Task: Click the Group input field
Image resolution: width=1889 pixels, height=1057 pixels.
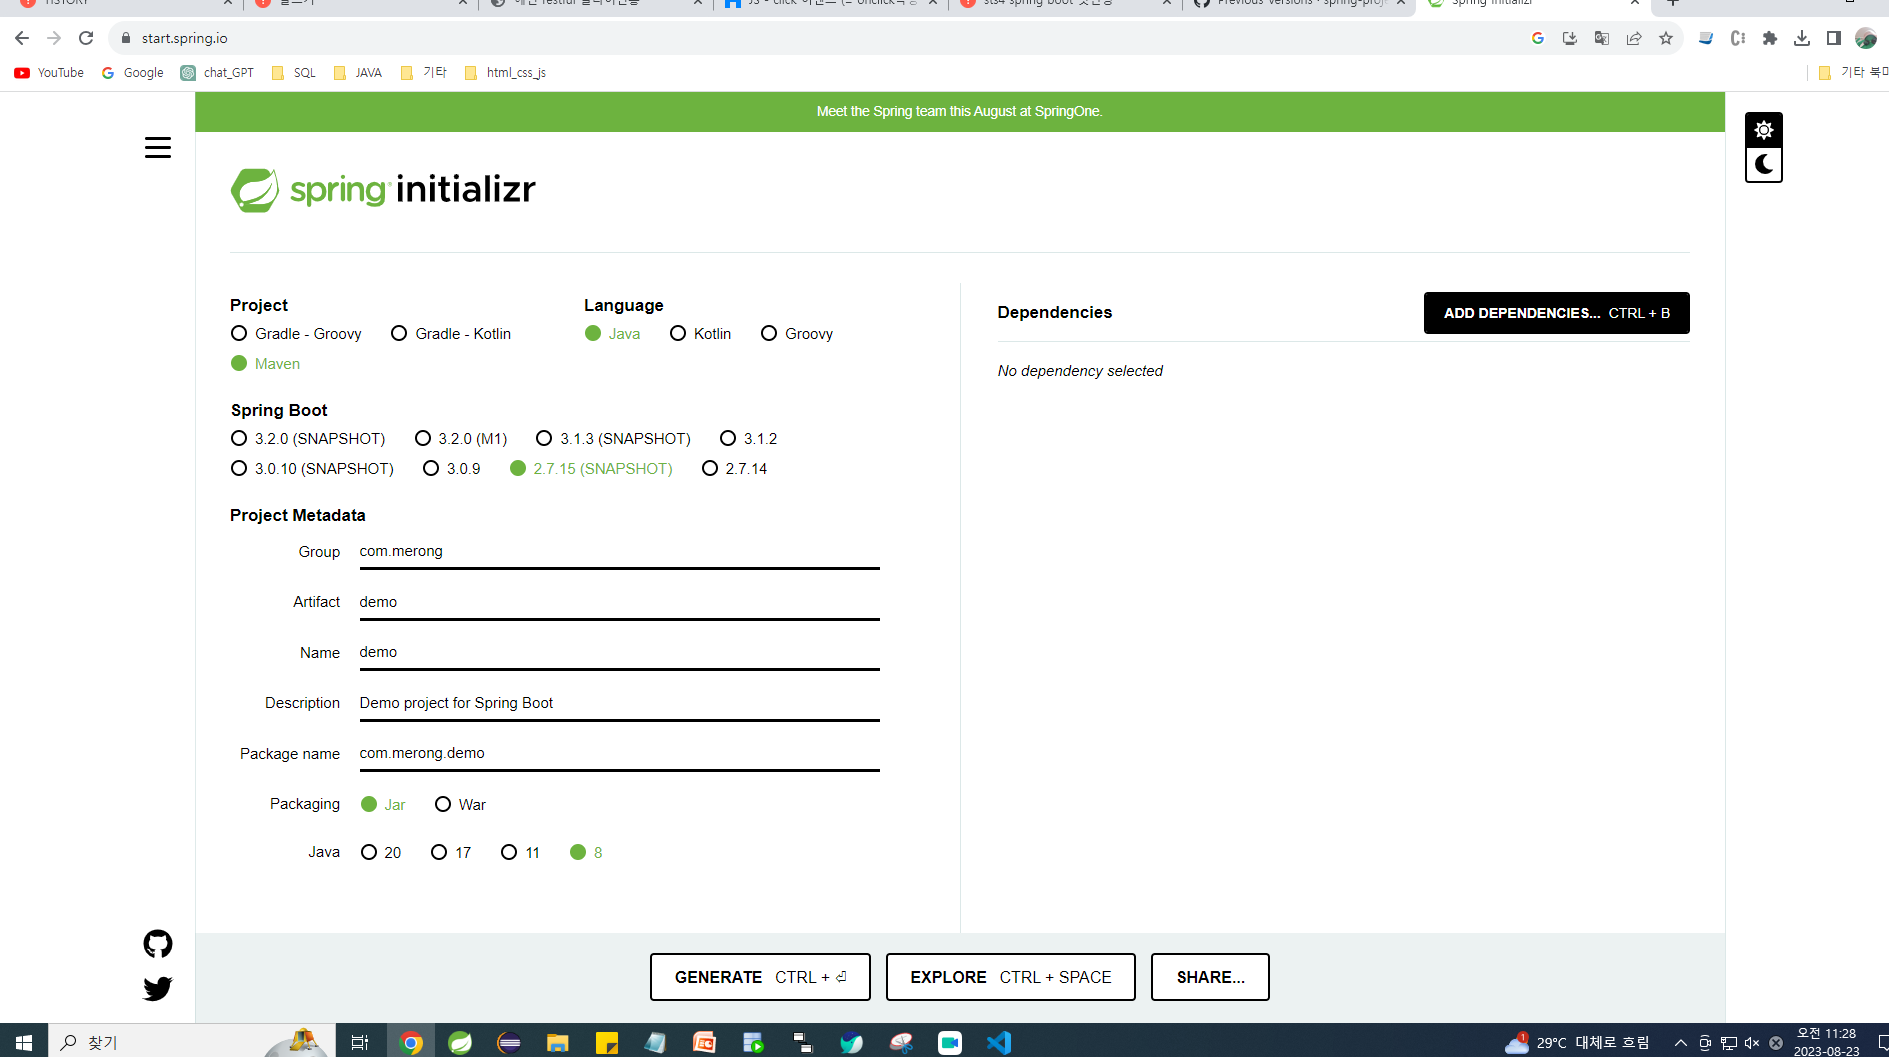Action: (x=619, y=552)
